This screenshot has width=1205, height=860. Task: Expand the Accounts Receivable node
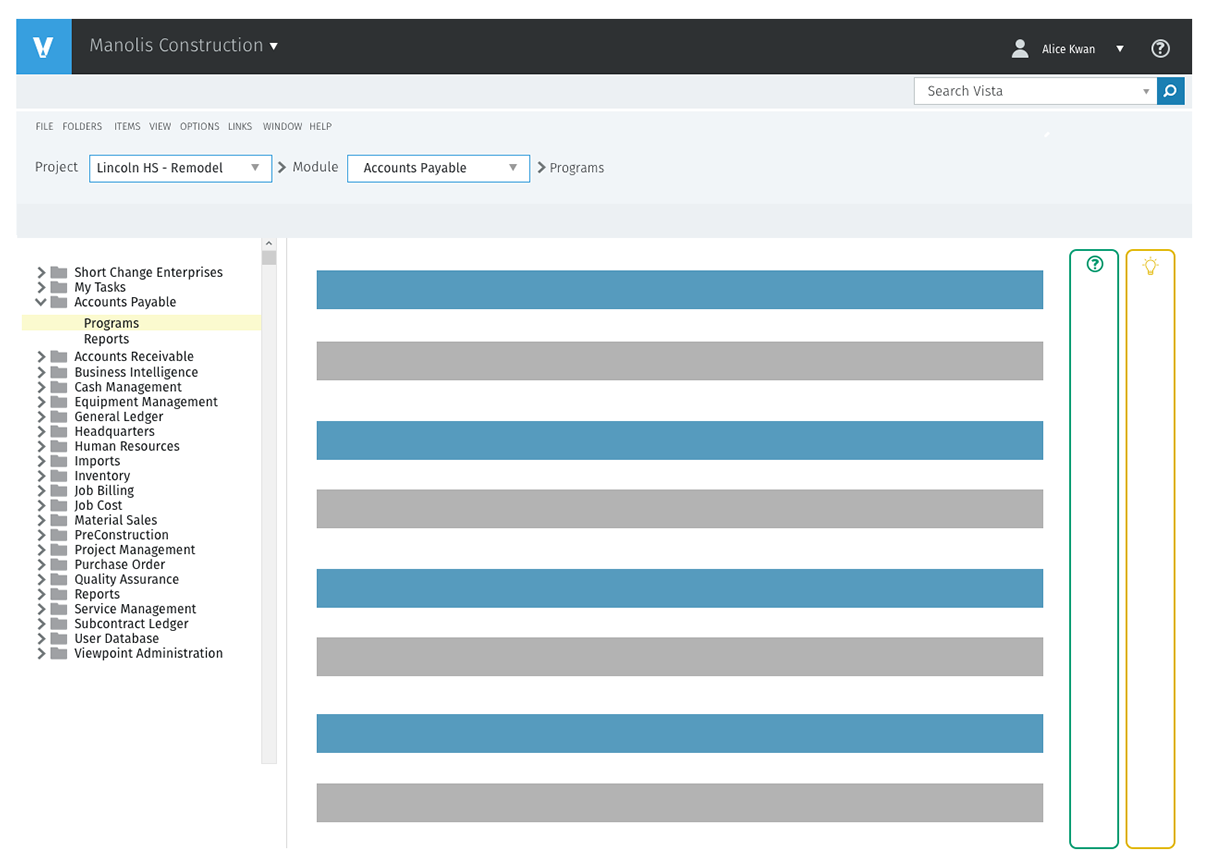pos(41,356)
